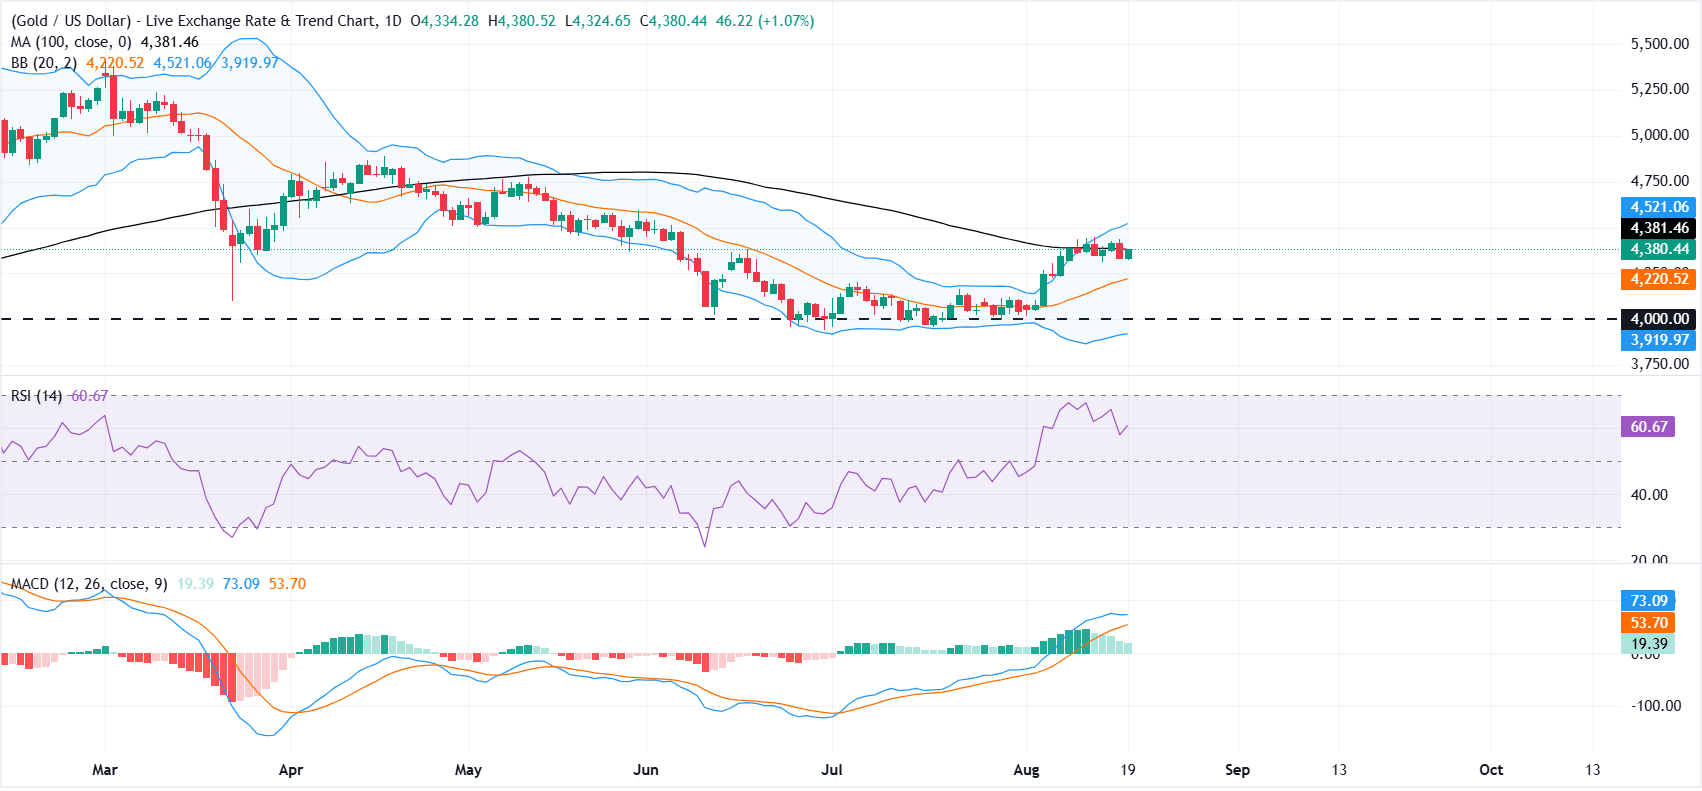Click the MACD legend blue value 73.09
This screenshot has width=1702, height=791.
pos(241,584)
